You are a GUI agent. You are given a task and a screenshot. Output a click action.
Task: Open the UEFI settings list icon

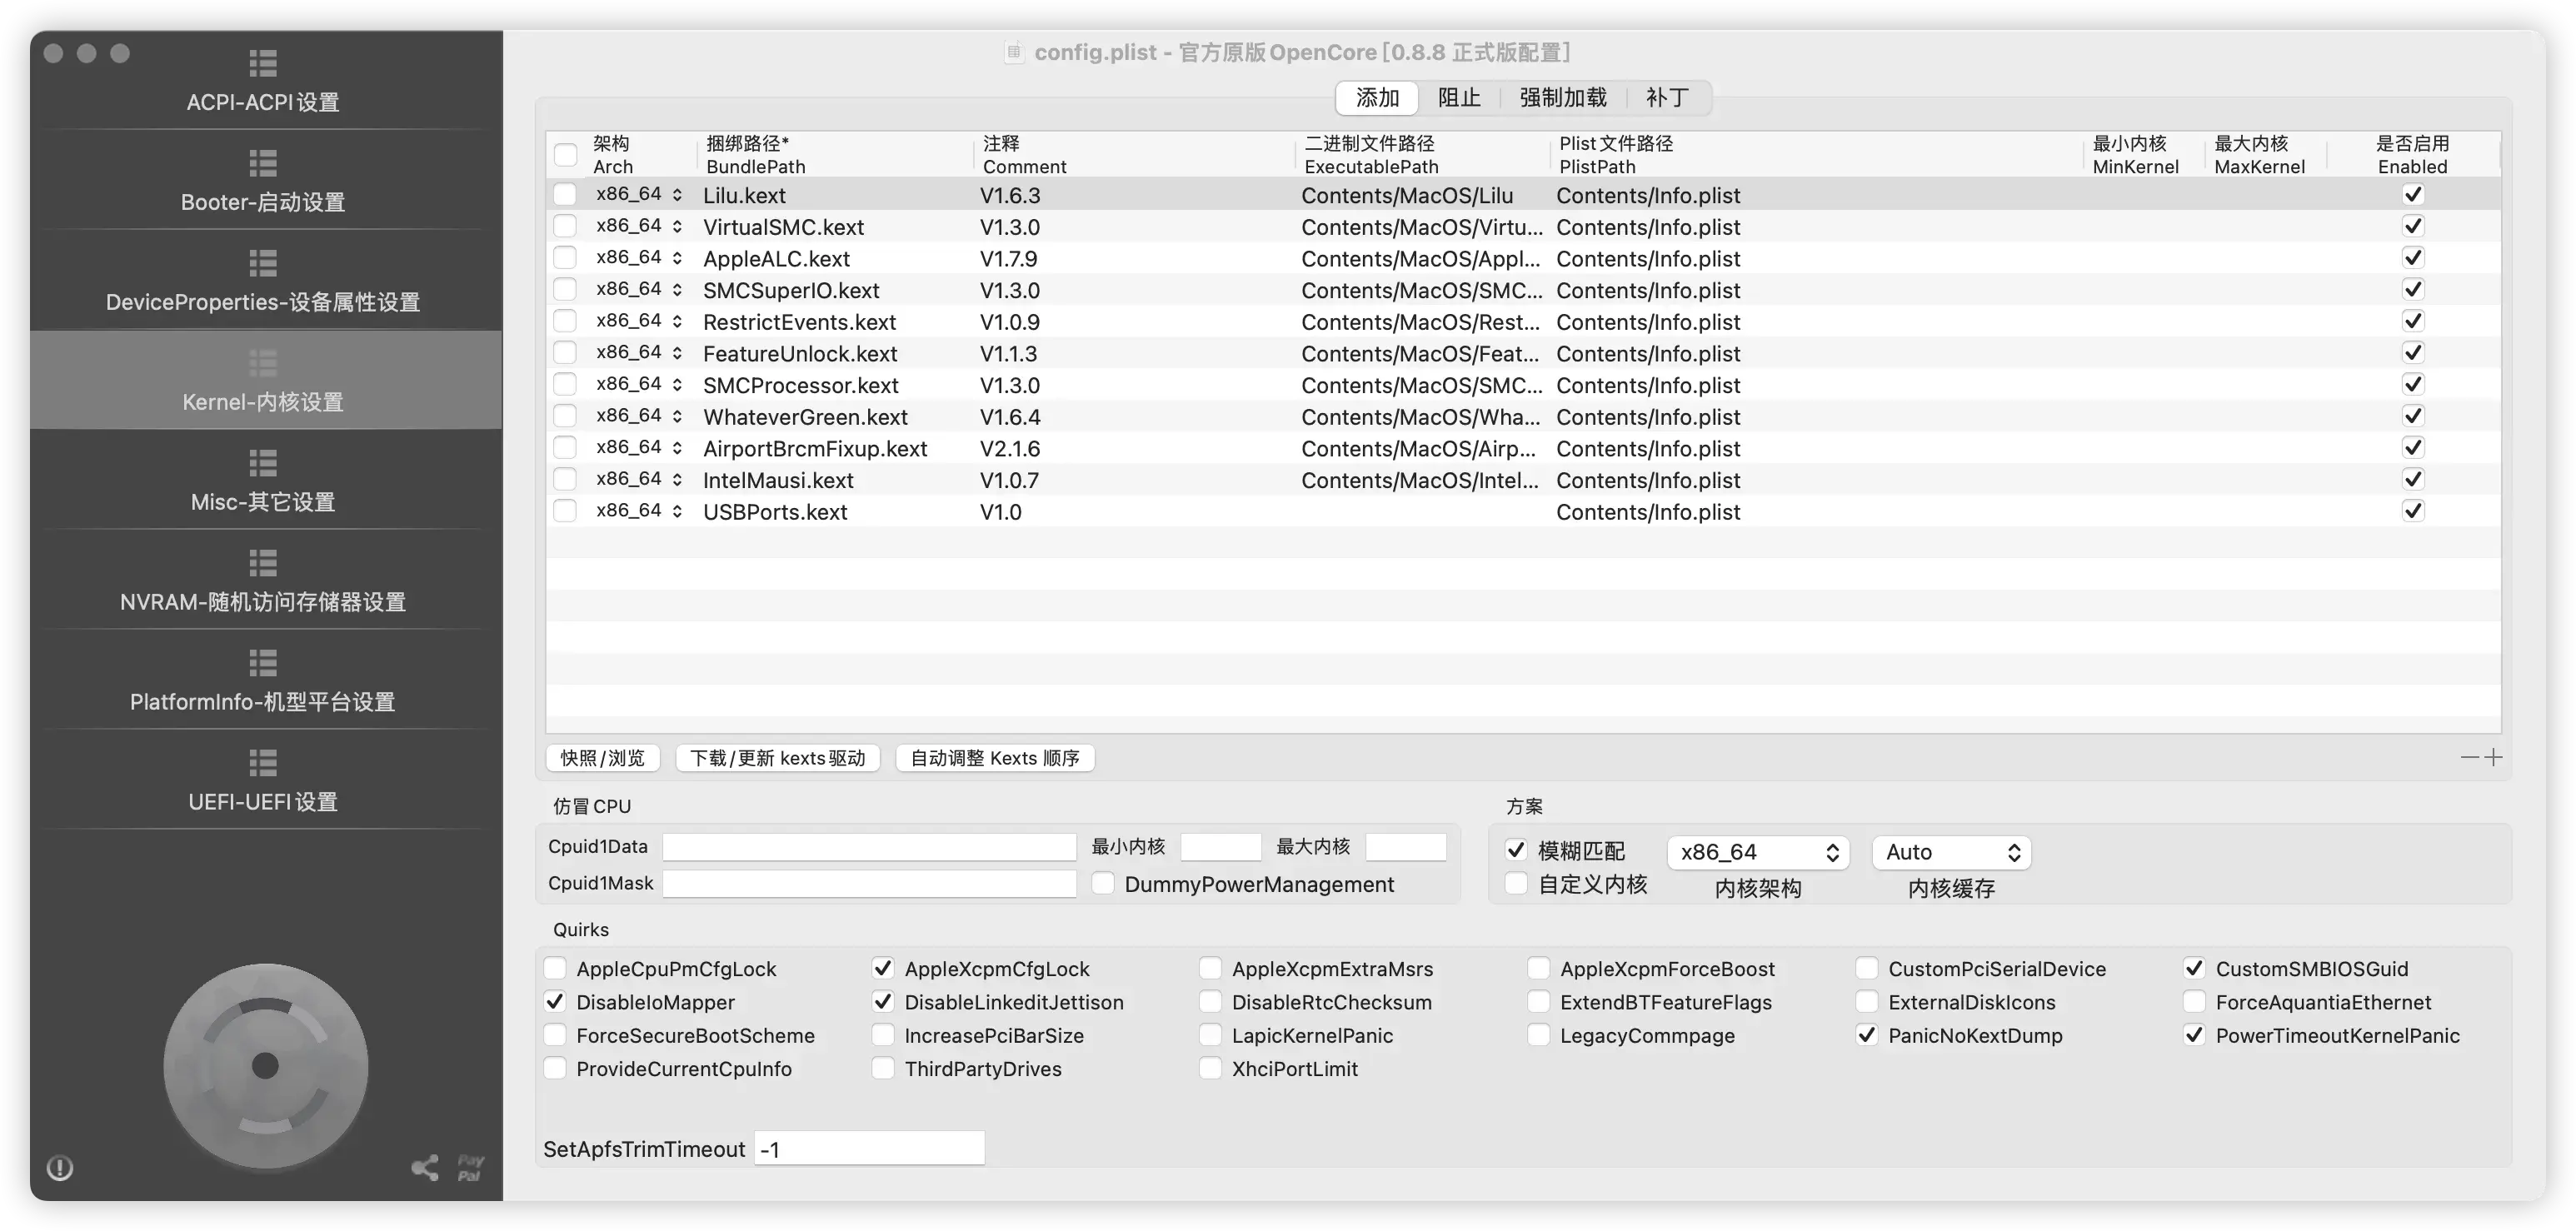coord(263,763)
